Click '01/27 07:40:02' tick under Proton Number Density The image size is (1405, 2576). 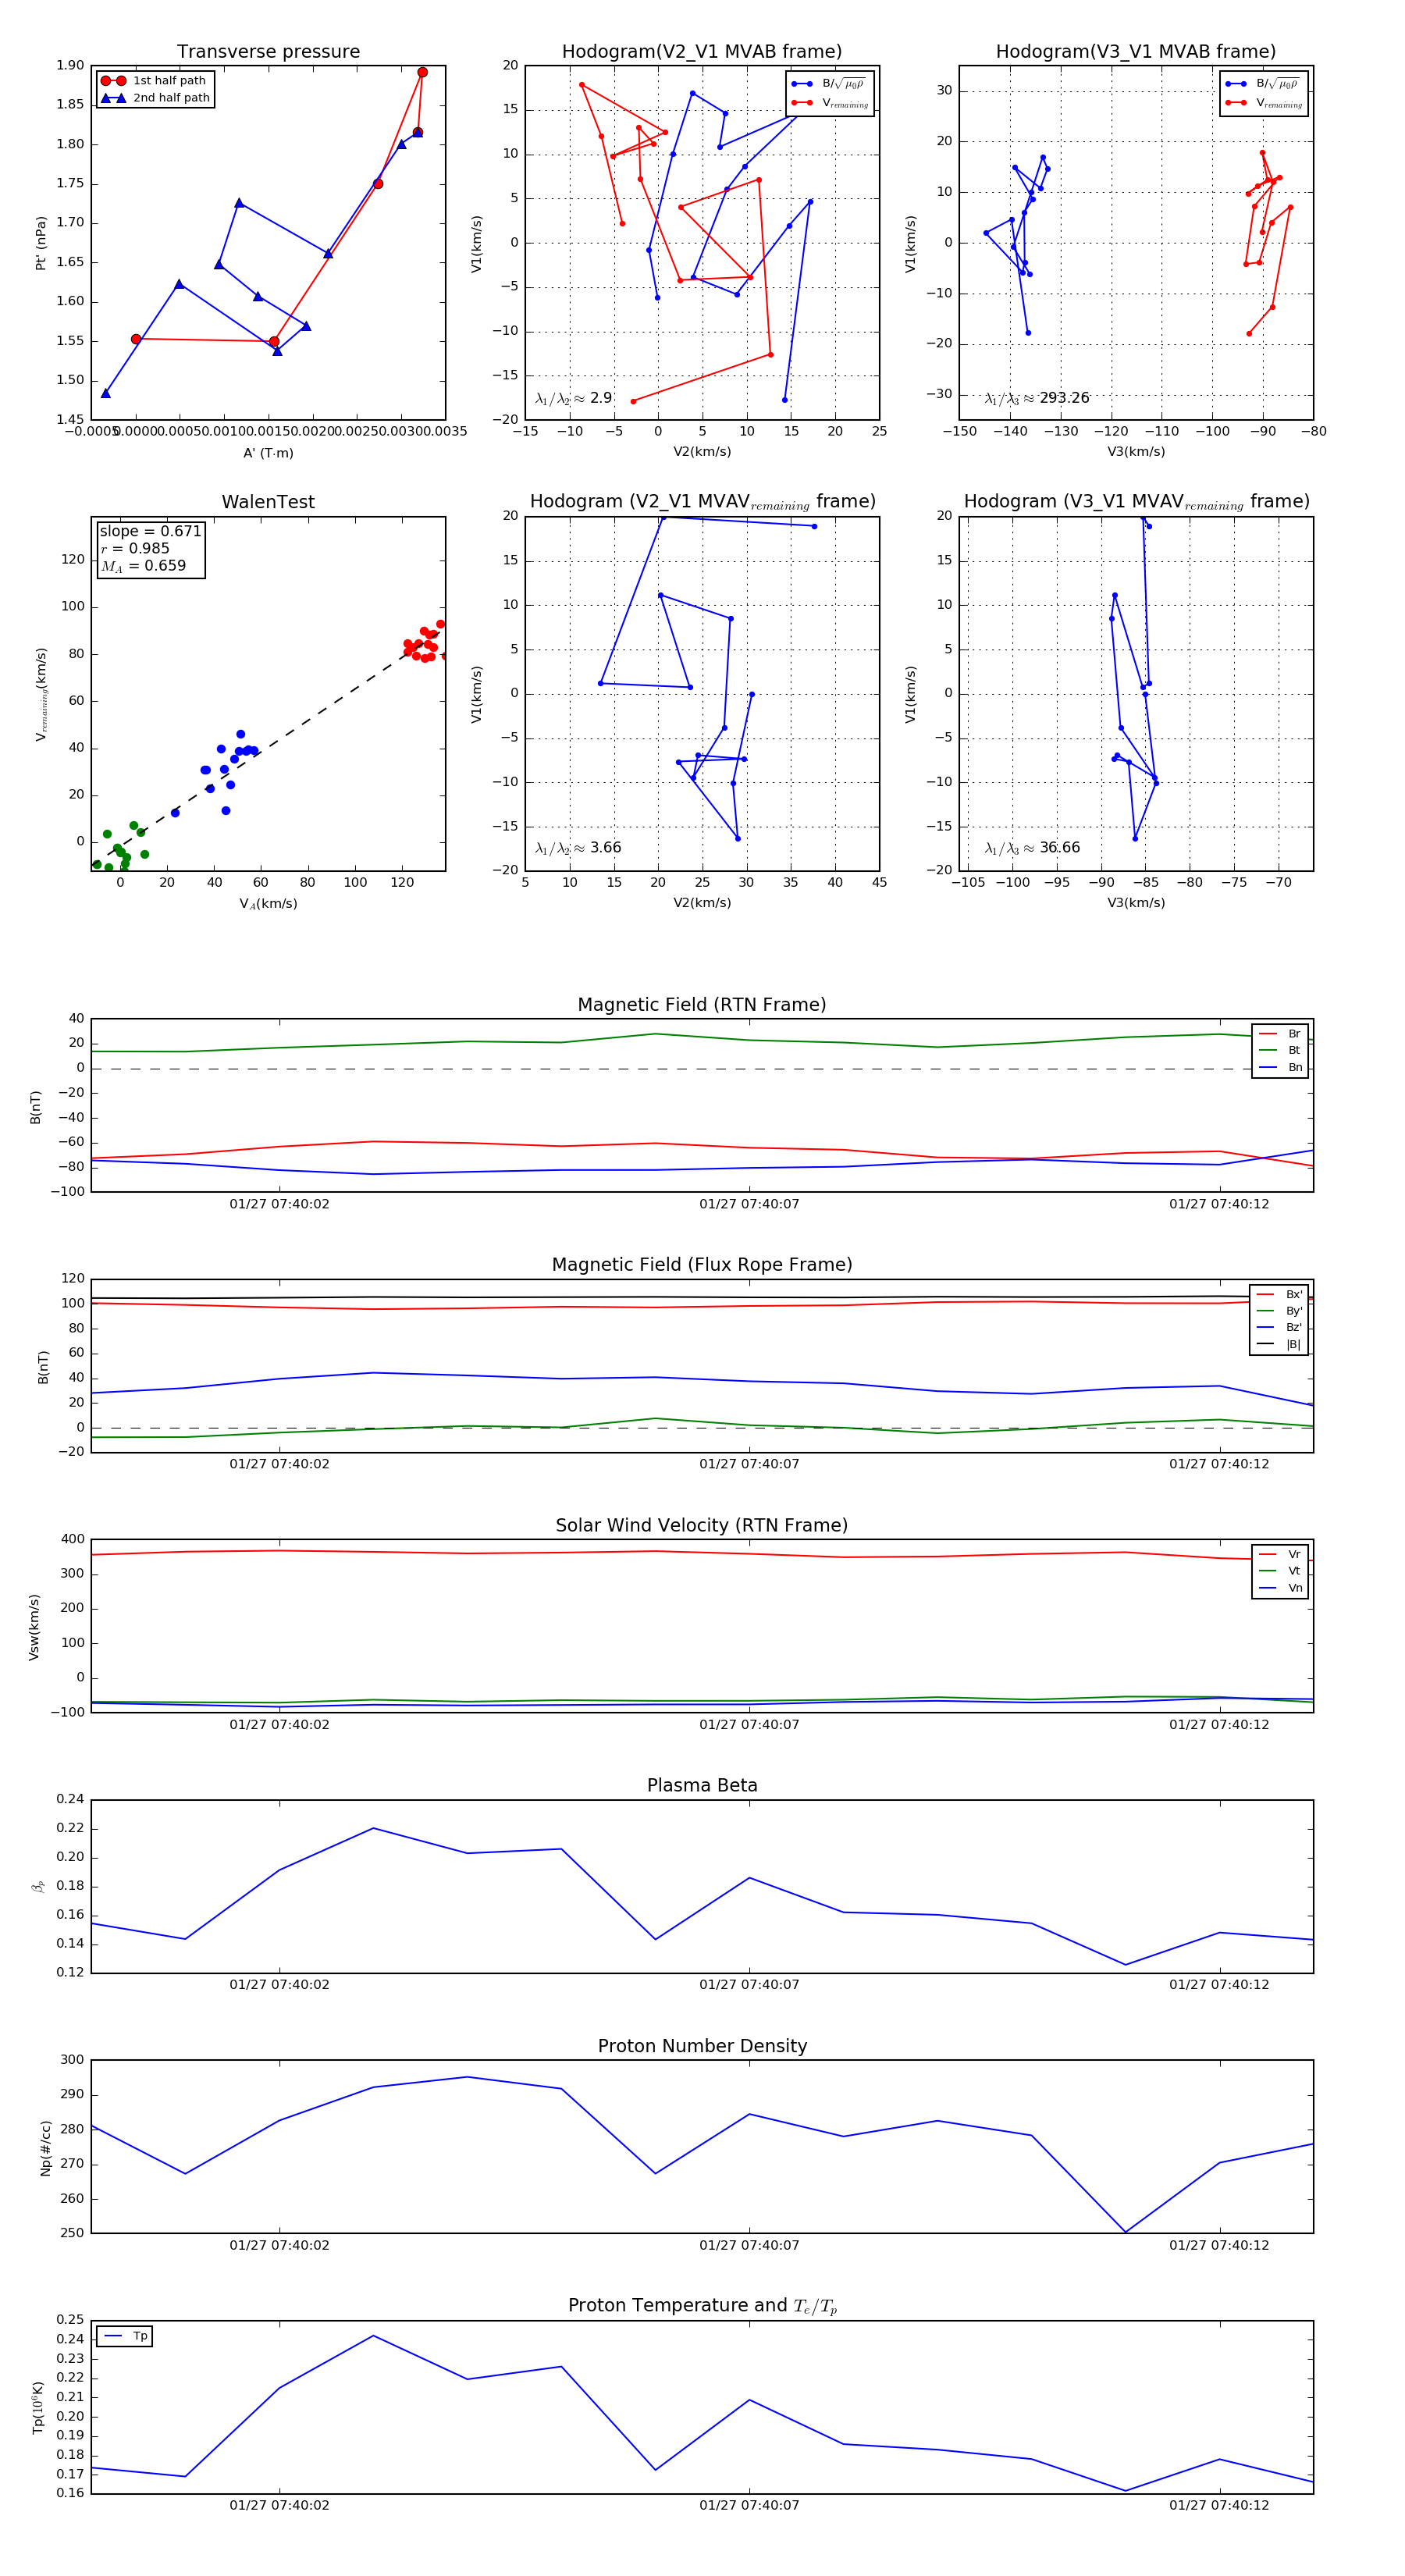(x=279, y=2245)
